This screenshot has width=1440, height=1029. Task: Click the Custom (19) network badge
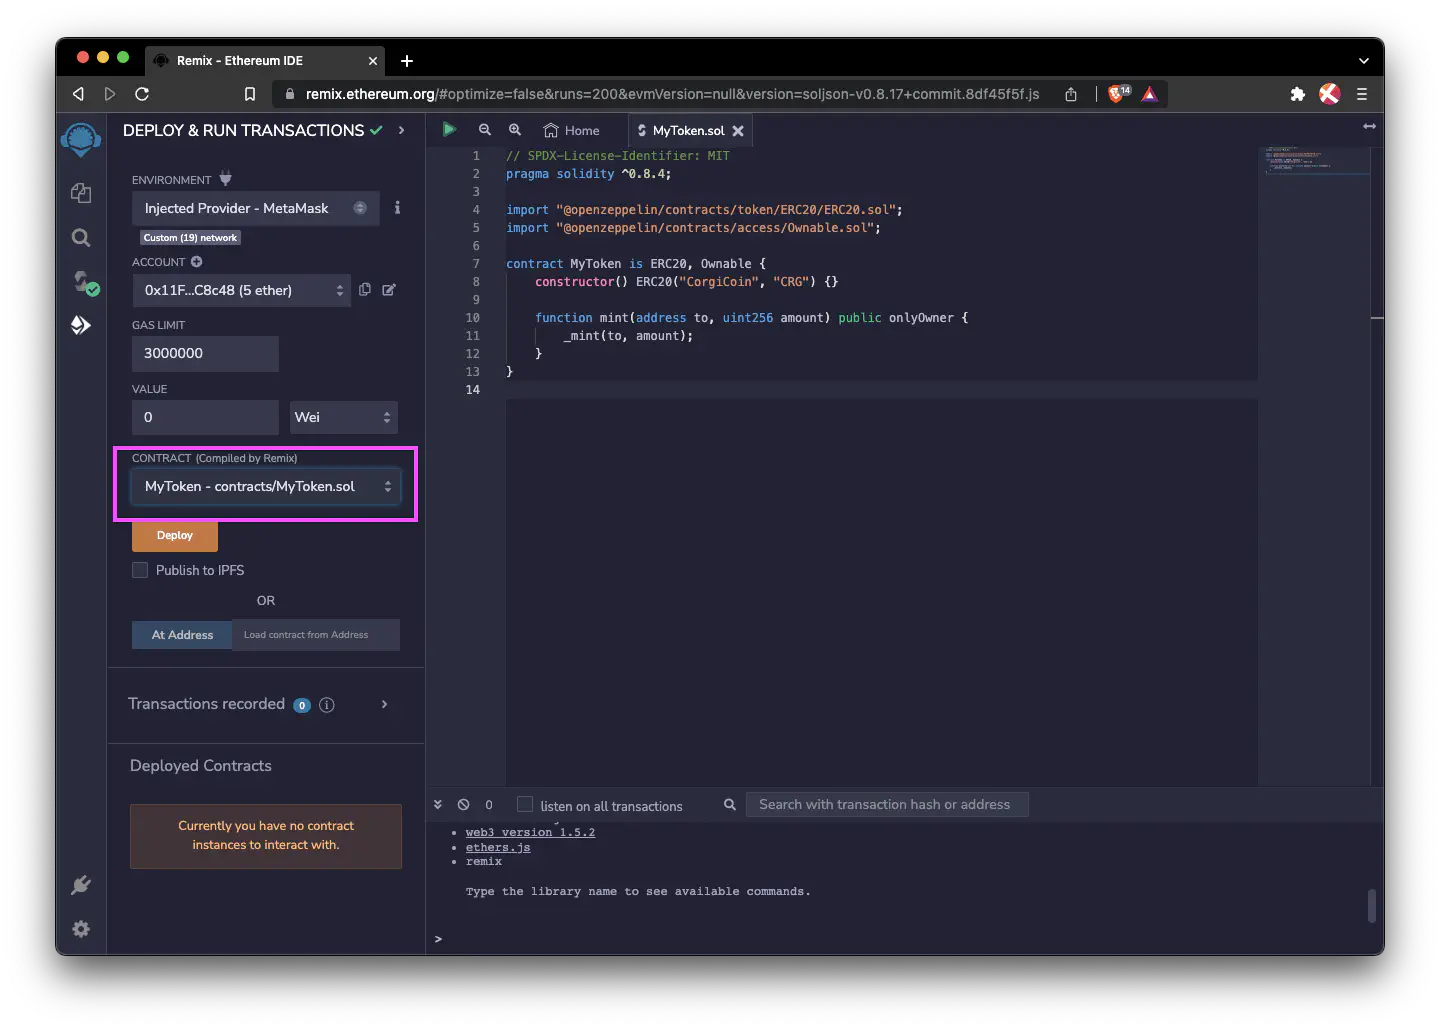pos(190,238)
